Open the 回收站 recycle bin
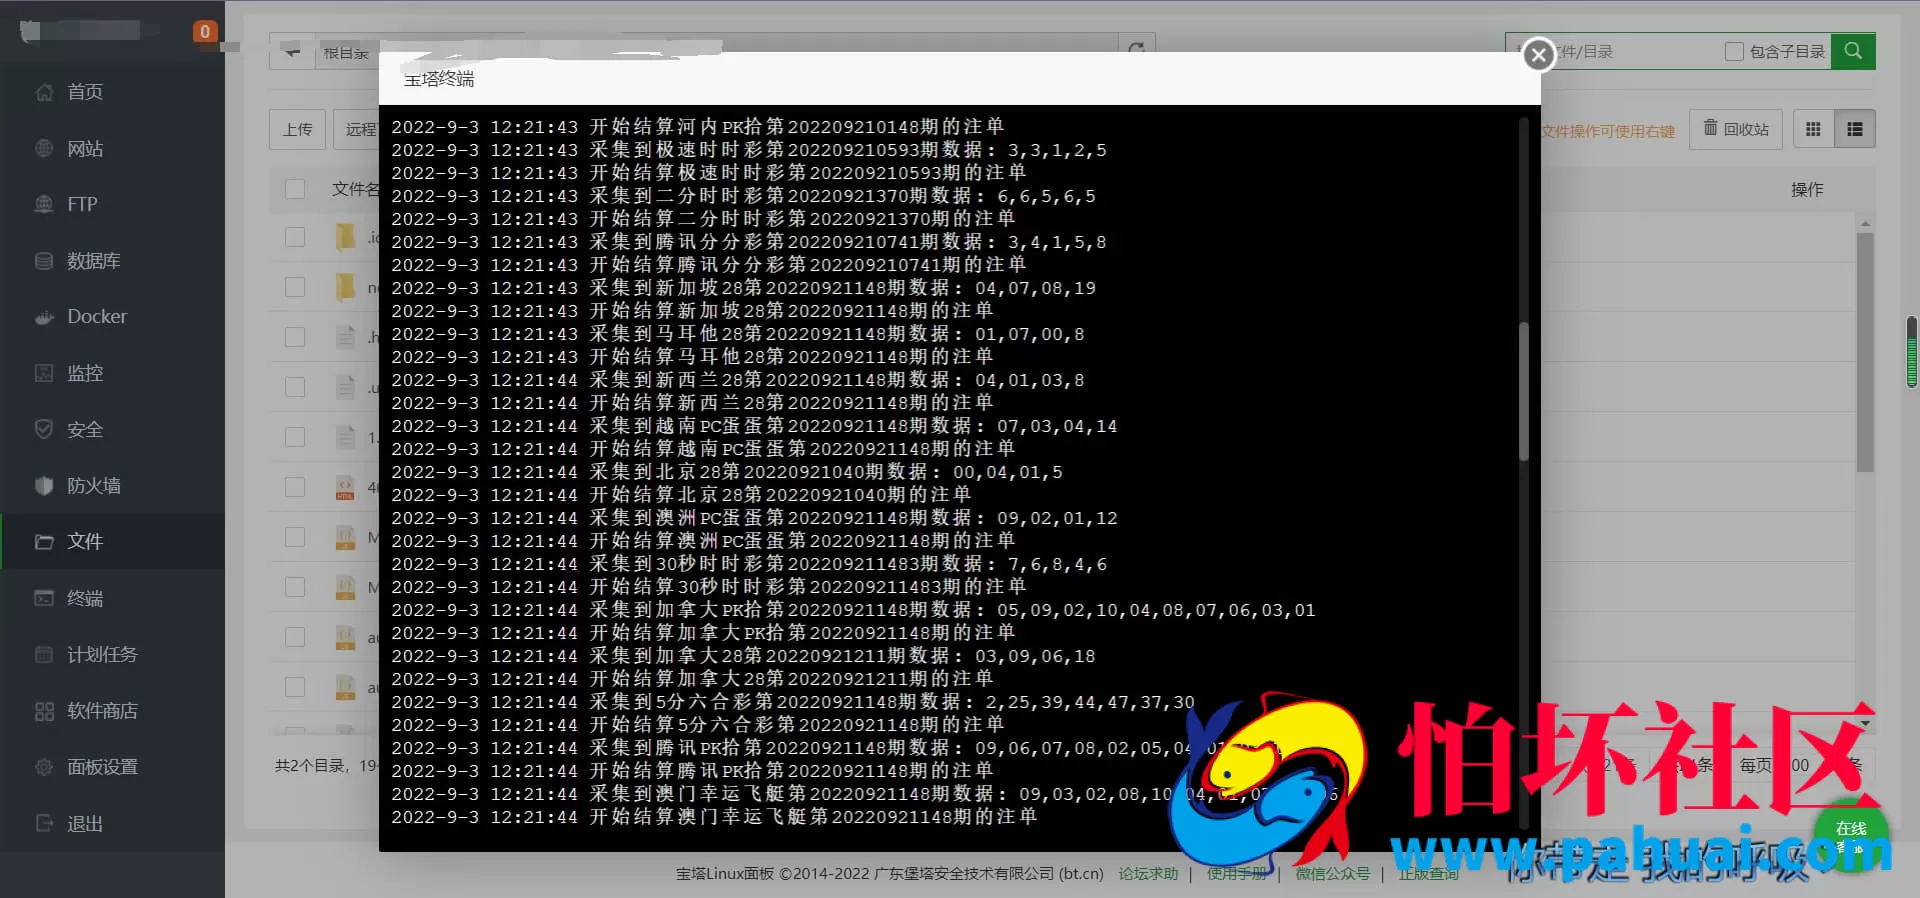1920x898 pixels. click(x=1736, y=129)
